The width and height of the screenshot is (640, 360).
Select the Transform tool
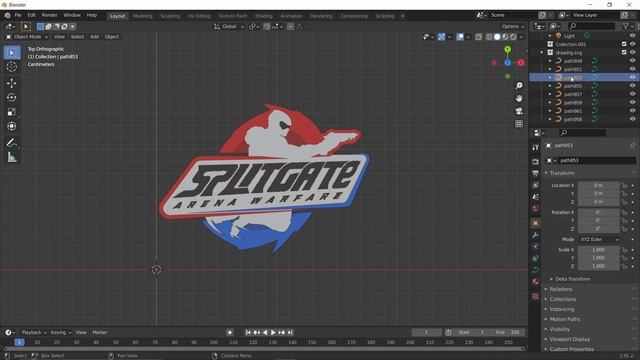pos(11,126)
